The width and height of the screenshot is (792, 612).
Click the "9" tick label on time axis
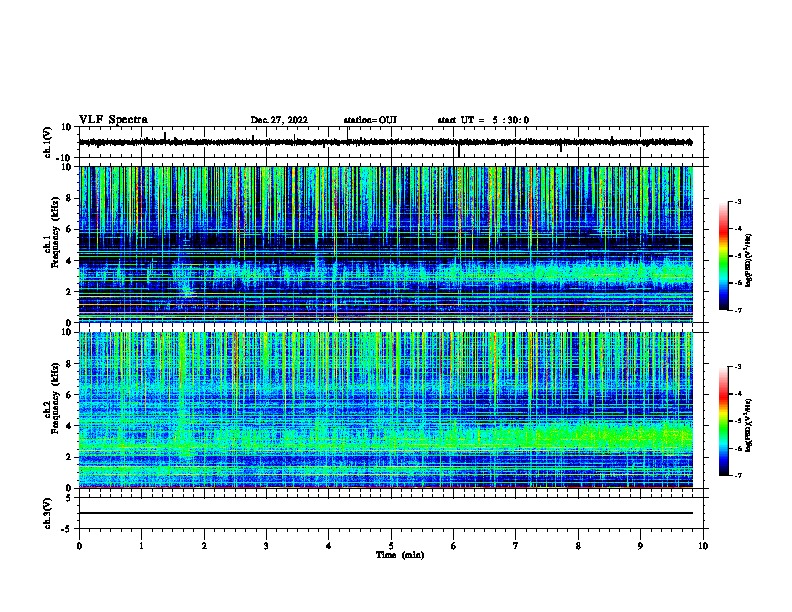coord(640,546)
